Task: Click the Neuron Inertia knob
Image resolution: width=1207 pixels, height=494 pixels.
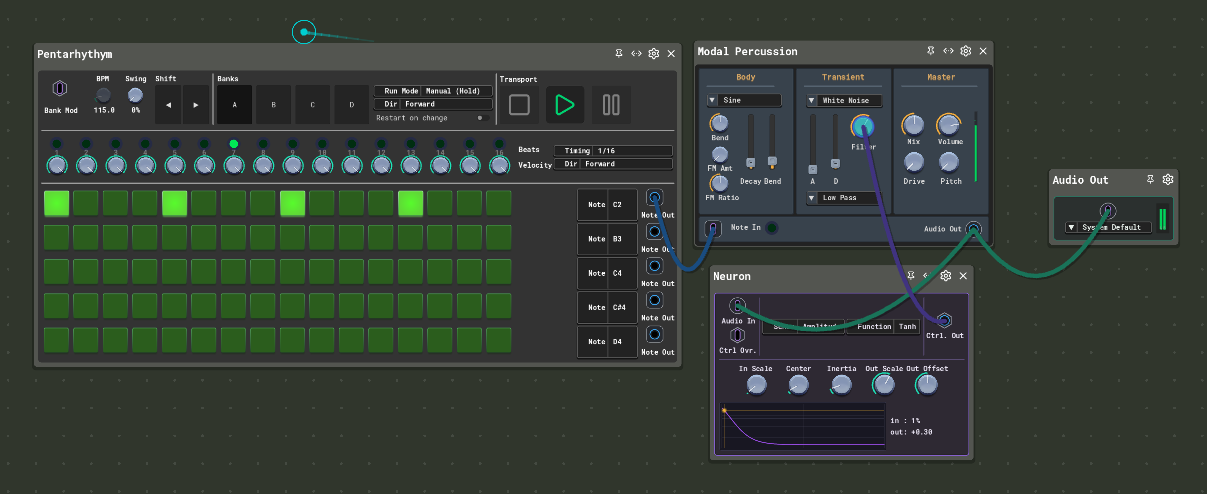Action: point(841,384)
